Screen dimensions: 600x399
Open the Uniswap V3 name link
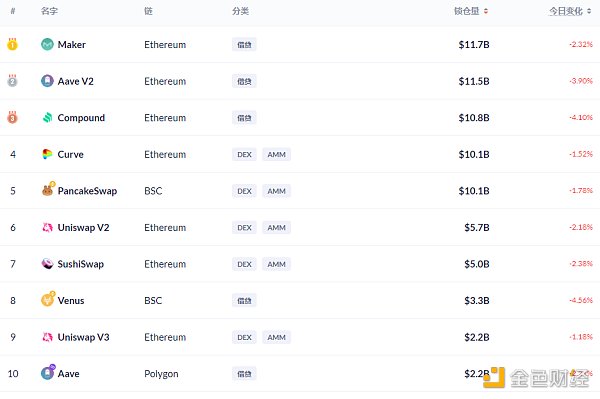tap(83, 337)
